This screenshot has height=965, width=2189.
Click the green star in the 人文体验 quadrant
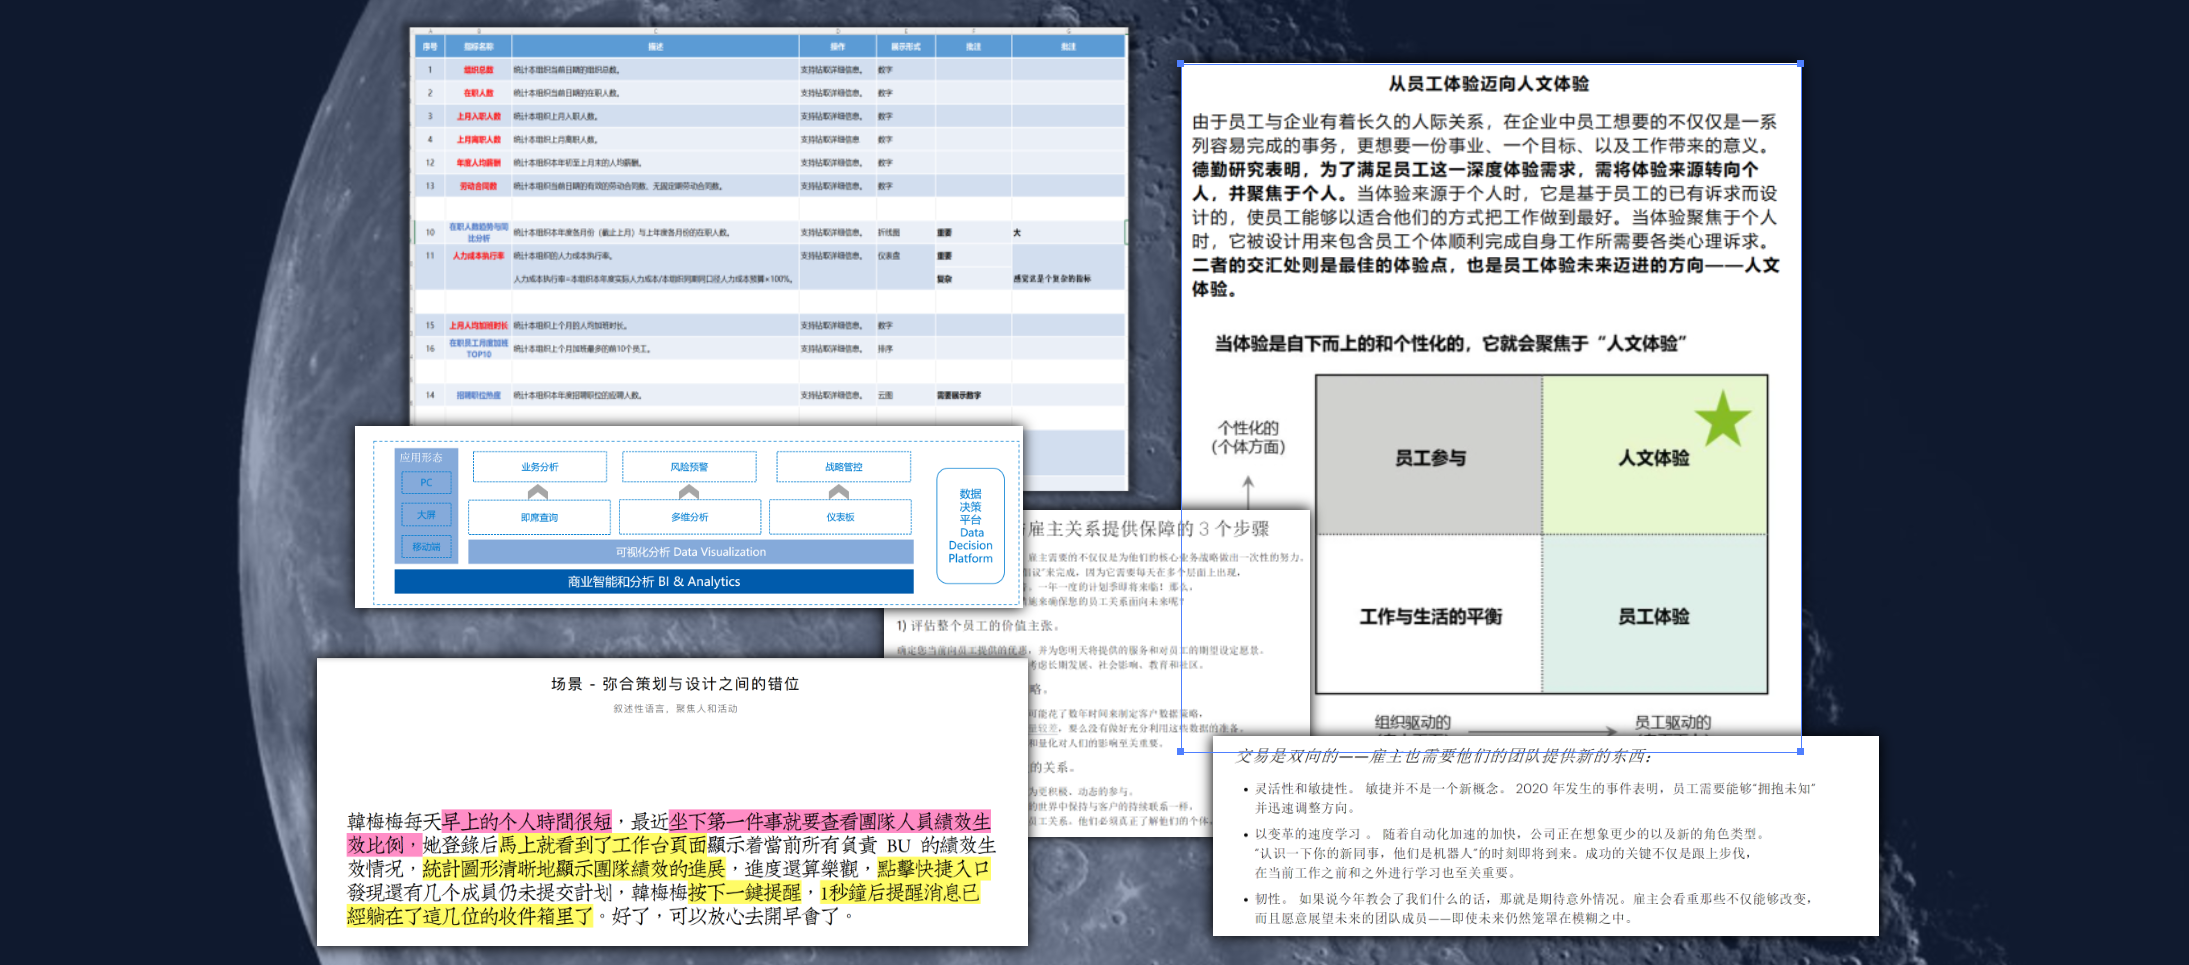[x=1722, y=419]
